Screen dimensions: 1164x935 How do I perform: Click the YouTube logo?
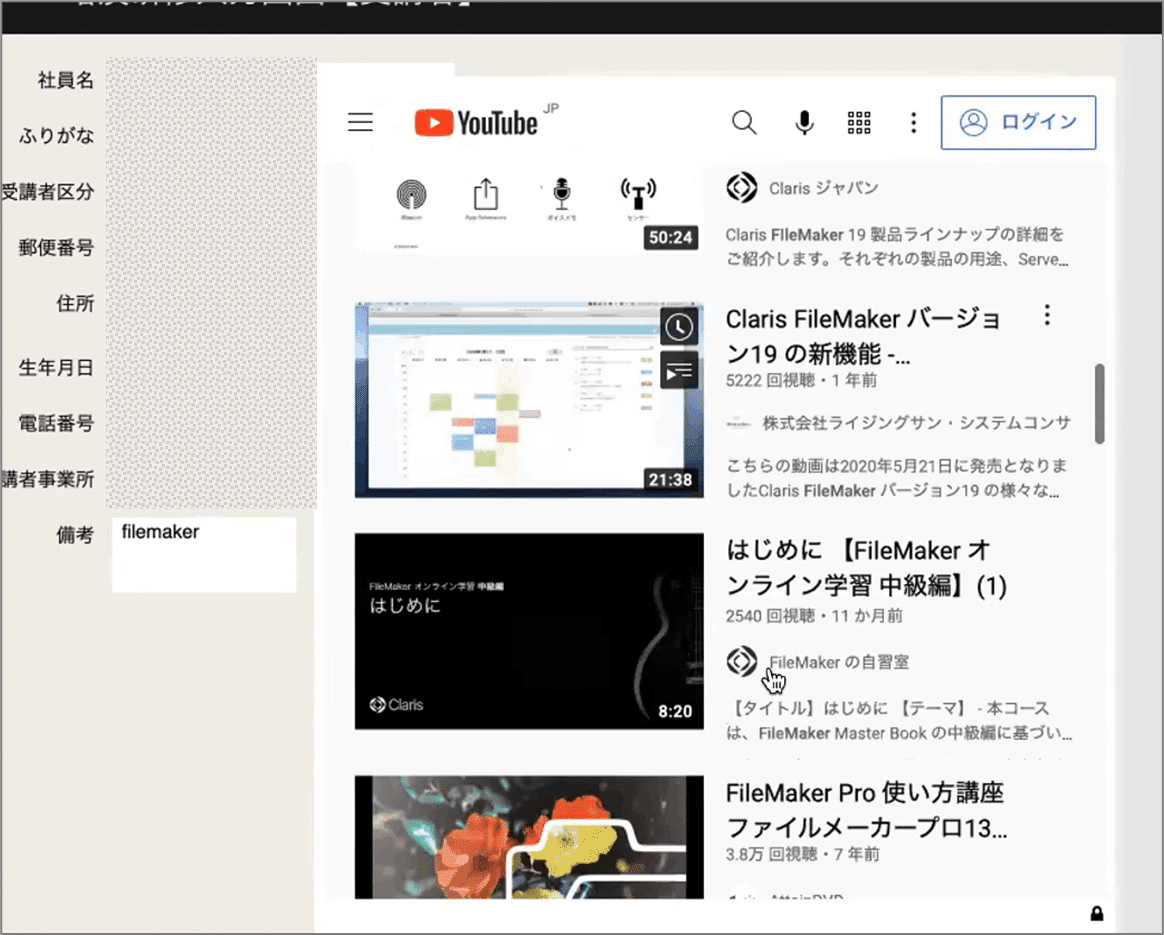coord(476,122)
